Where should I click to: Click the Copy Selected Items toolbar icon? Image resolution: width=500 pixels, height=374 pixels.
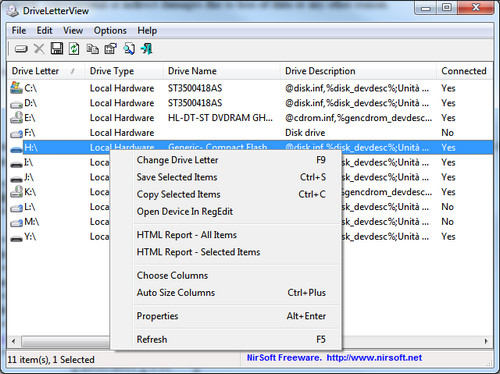[92, 49]
